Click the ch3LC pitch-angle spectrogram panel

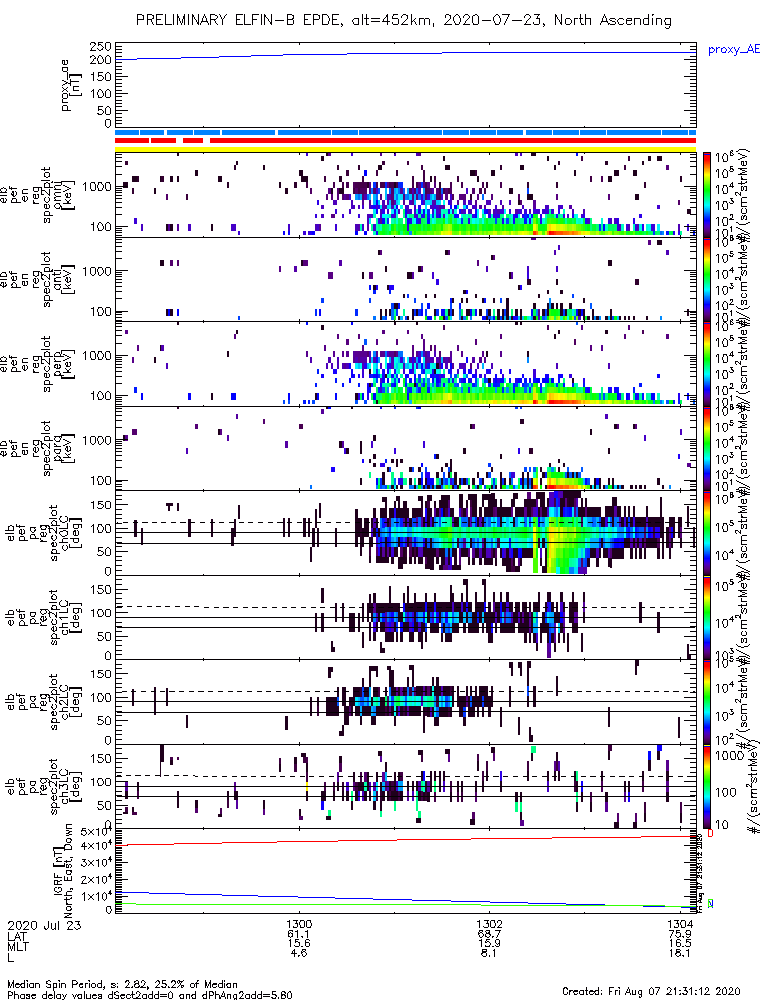pos(406,786)
